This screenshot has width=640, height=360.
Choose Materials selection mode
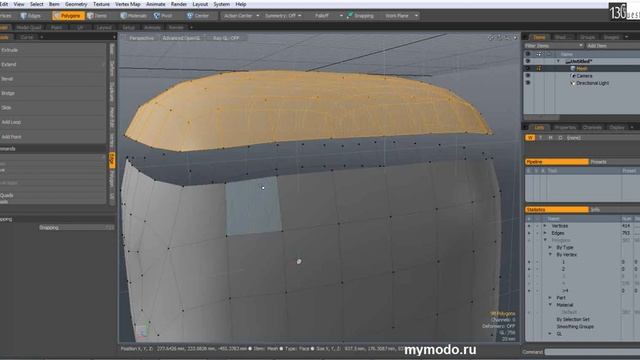(x=133, y=16)
